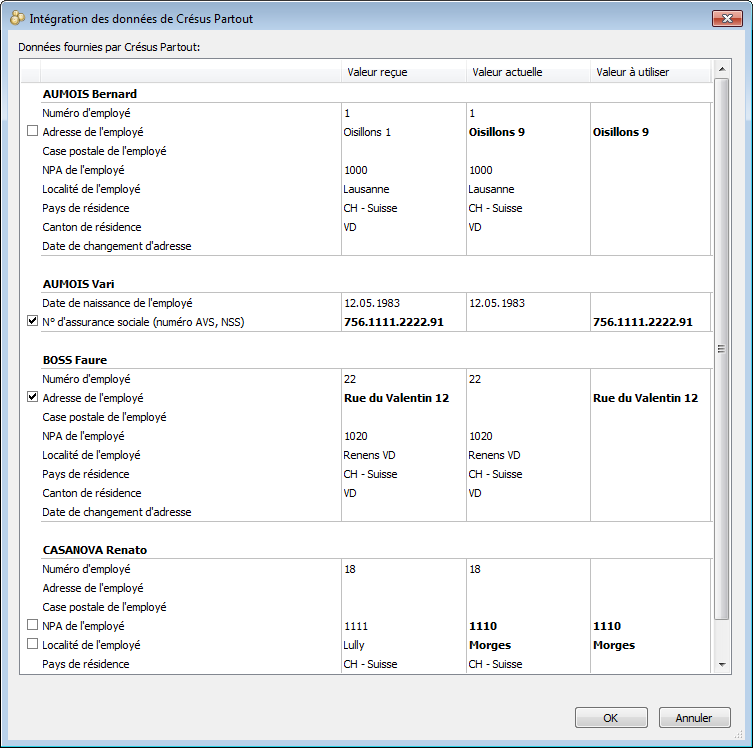Click current NPA 1020 for BOSS Faure
The height and width of the screenshot is (748, 753).
[x=481, y=436]
